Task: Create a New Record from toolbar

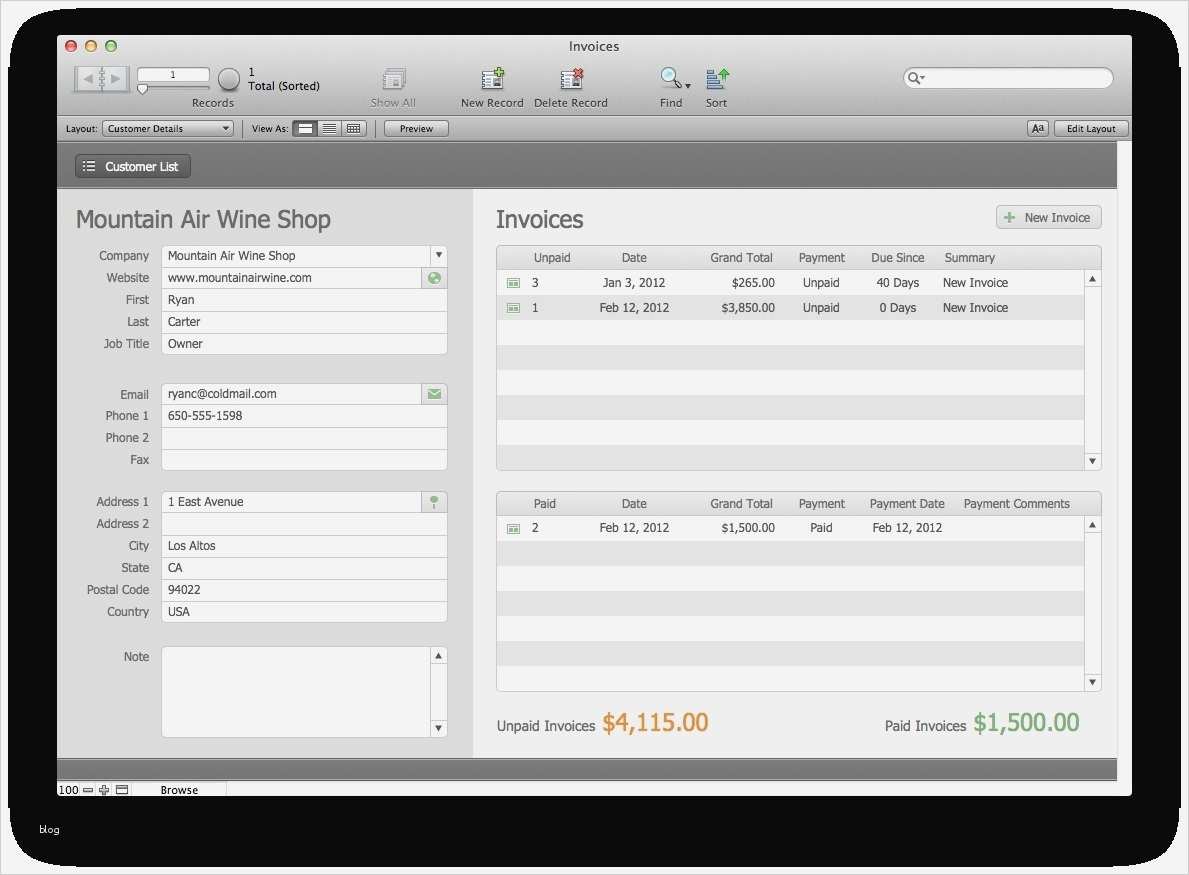Action: 492,79
